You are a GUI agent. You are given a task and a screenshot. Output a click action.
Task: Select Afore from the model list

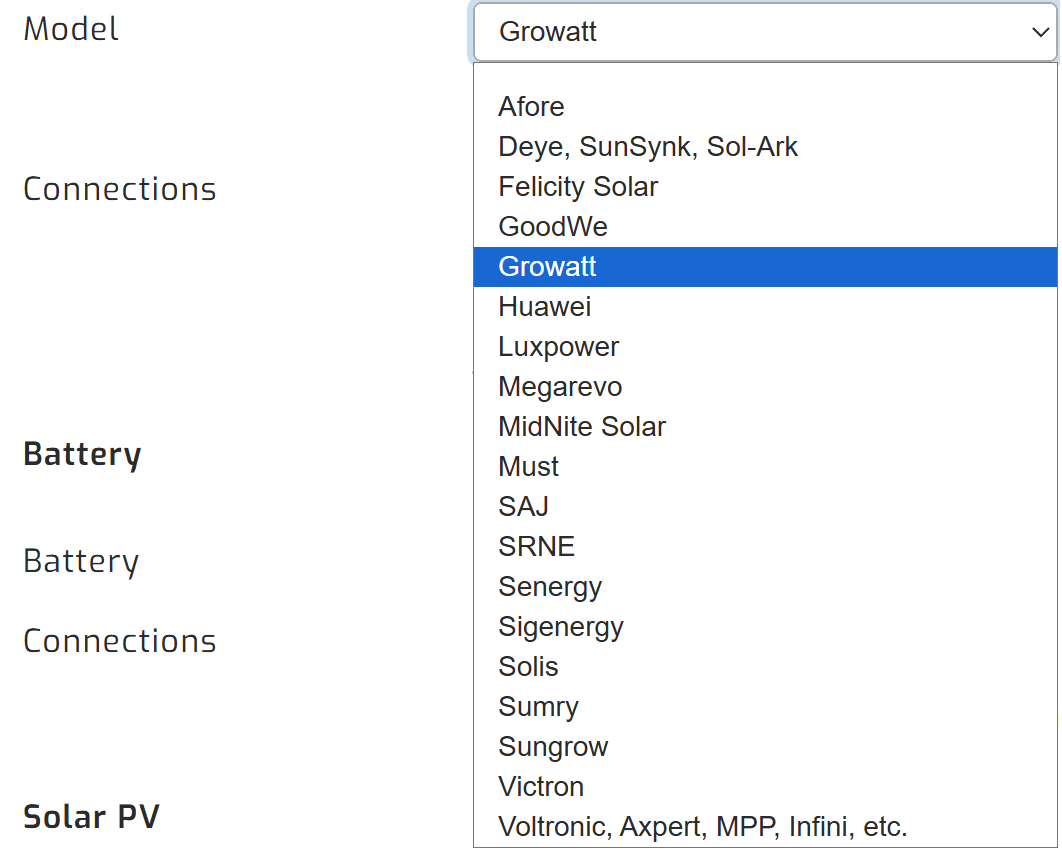coord(531,107)
